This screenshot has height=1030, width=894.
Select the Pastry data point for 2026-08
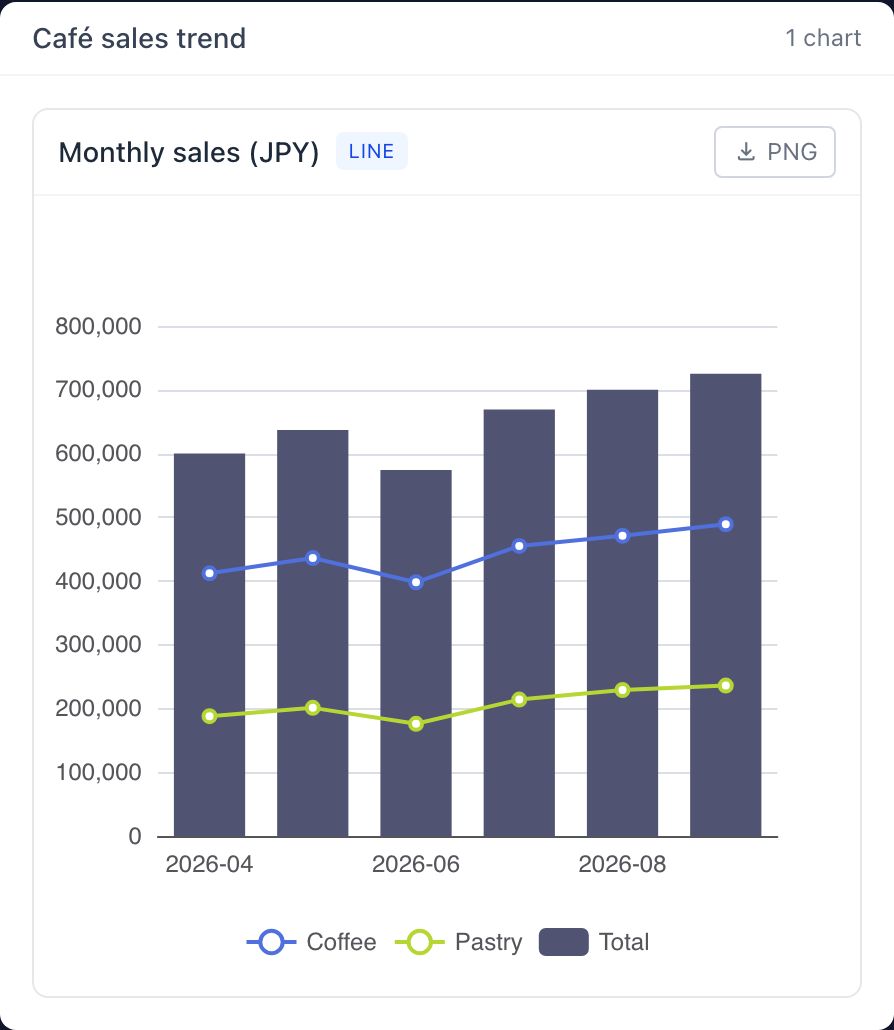[x=623, y=690]
